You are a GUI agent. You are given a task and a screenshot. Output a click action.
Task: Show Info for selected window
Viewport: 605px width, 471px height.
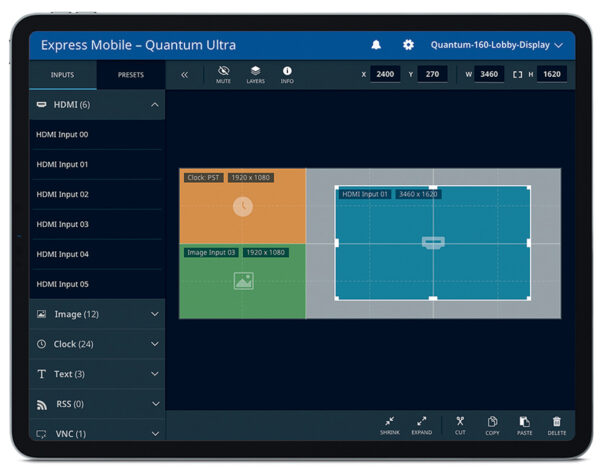[x=287, y=74]
